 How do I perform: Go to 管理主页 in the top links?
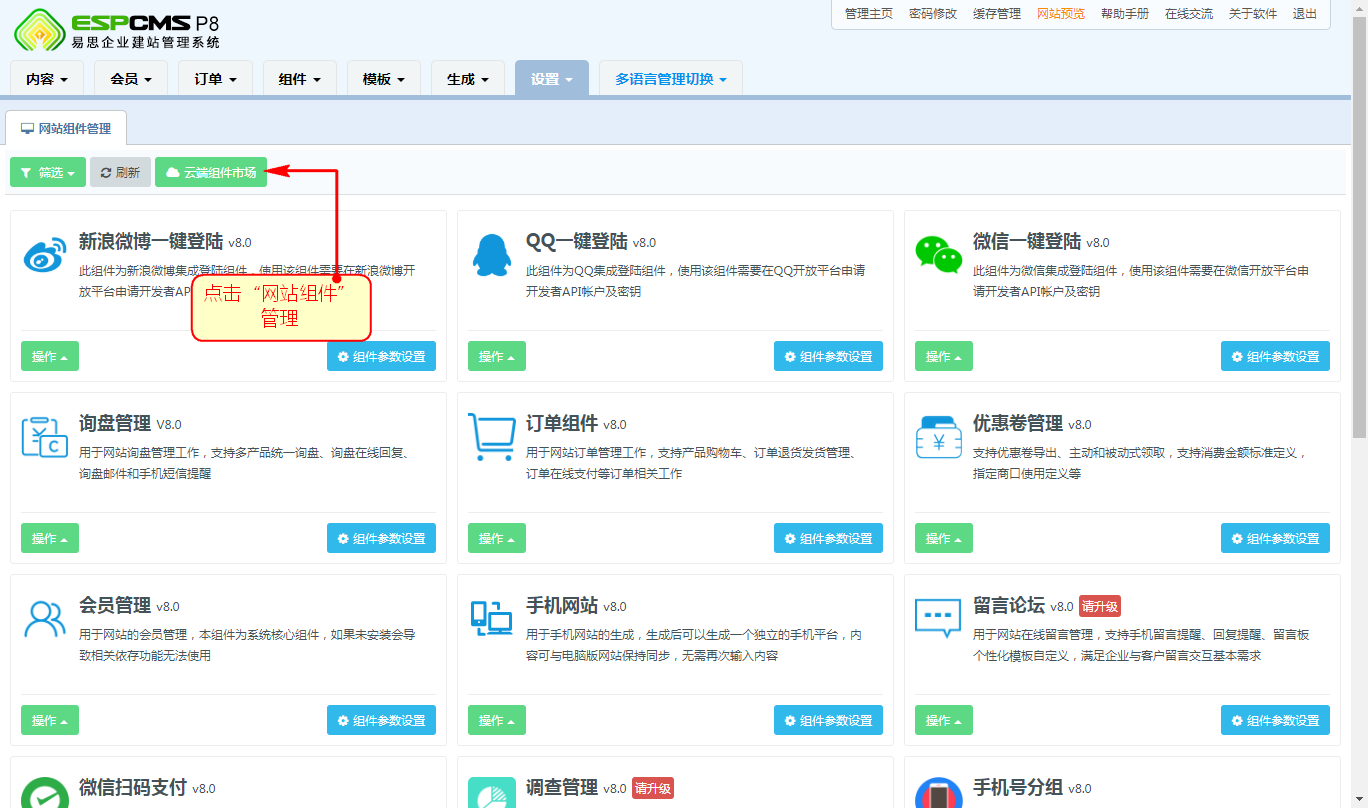click(x=869, y=14)
